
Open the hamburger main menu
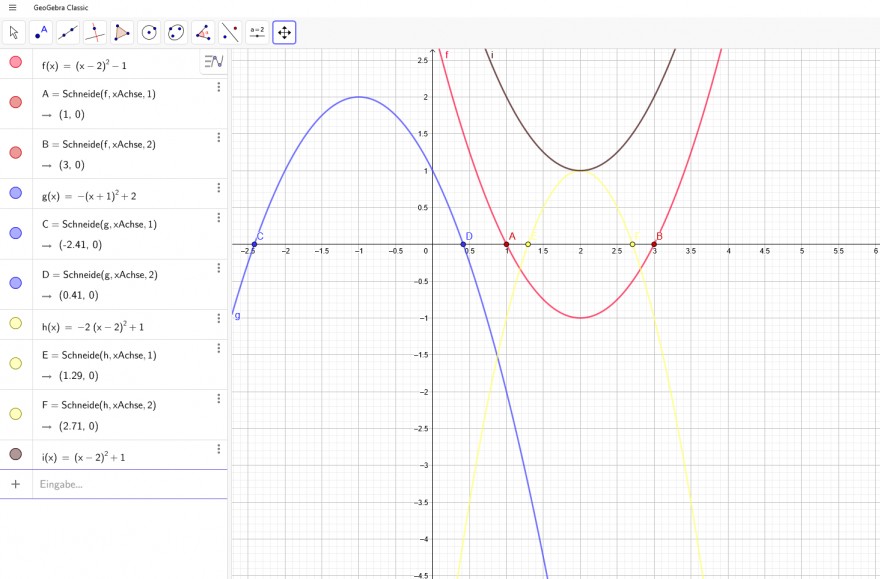tap(12, 8)
